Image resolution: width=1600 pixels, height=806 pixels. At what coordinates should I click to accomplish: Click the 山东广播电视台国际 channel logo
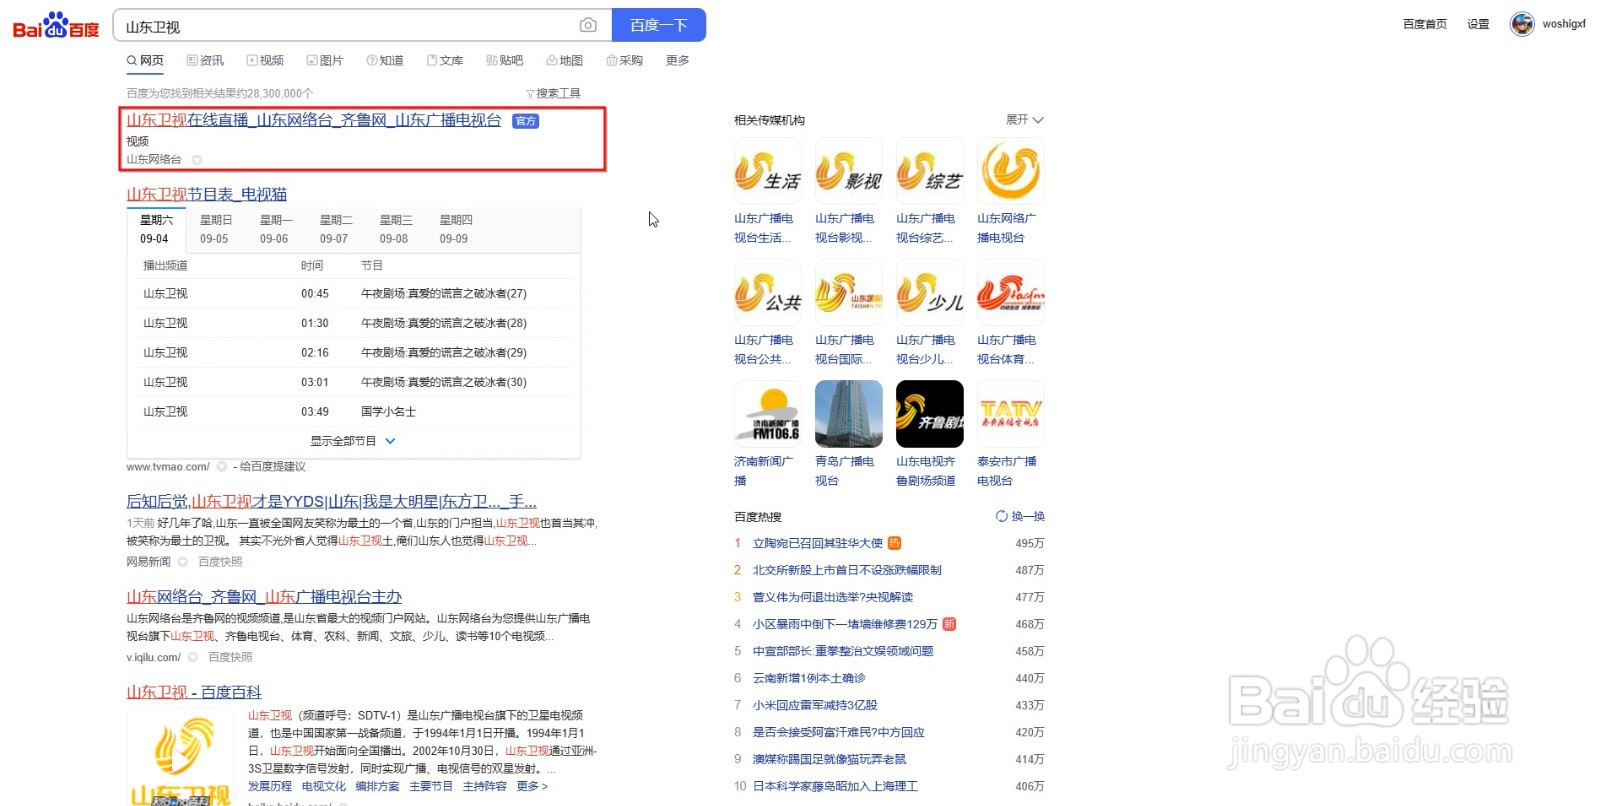tap(849, 293)
